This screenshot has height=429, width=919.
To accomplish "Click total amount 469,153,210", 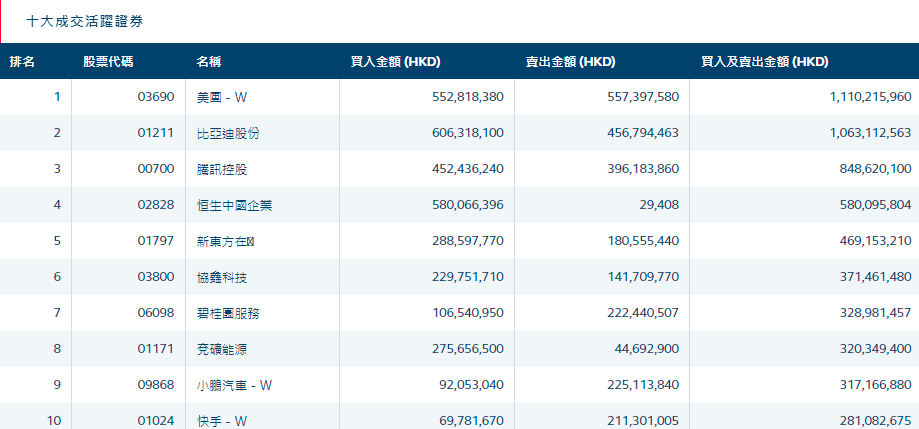I will (876, 241).
